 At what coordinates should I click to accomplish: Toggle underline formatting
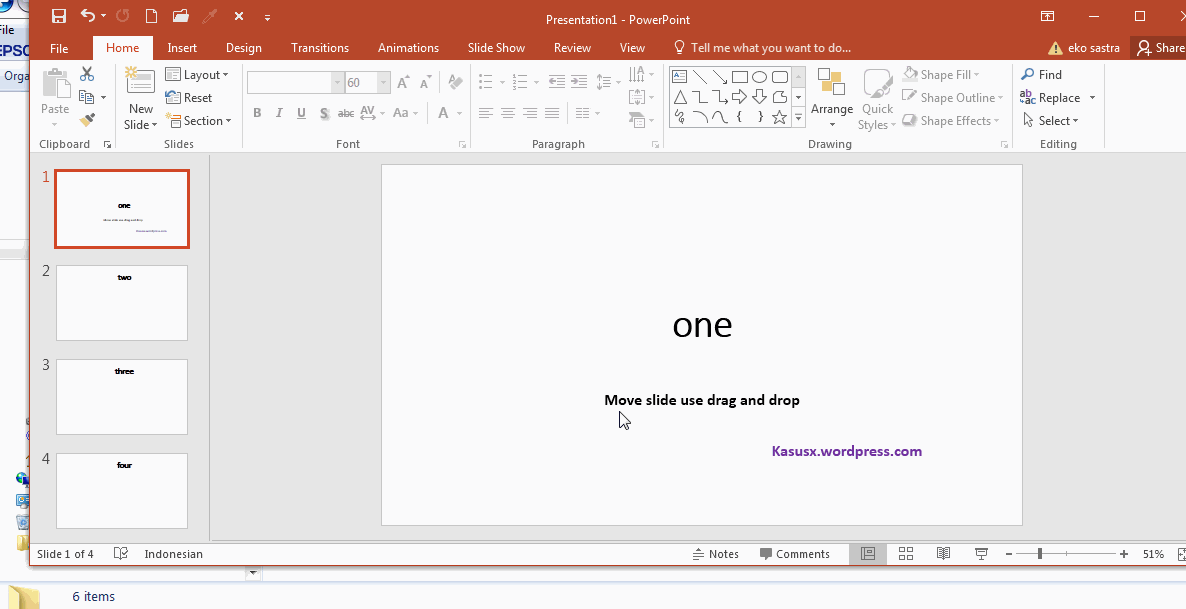point(301,113)
